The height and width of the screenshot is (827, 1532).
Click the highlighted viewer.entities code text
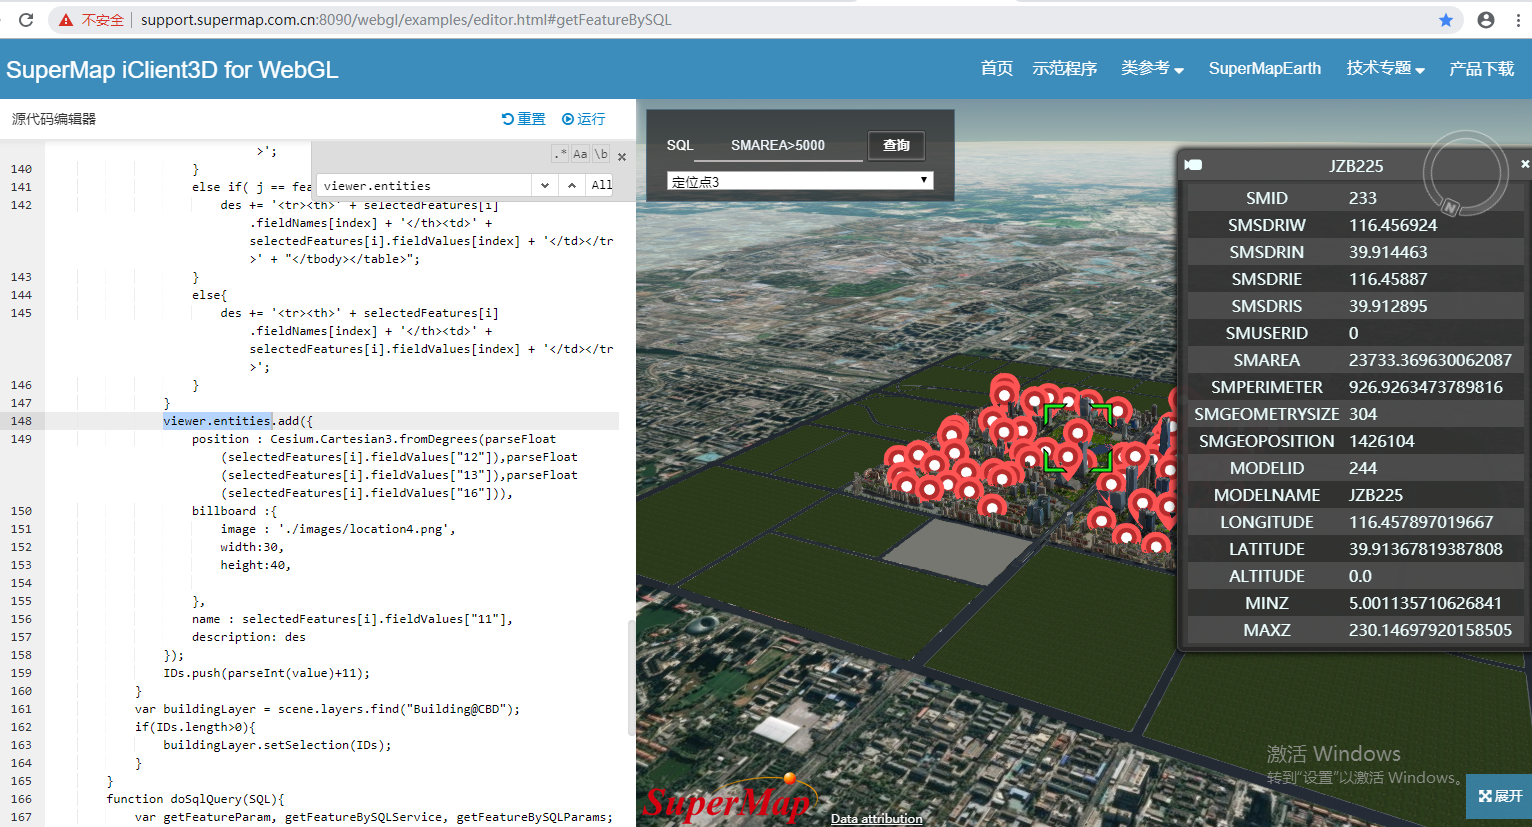pos(217,421)
